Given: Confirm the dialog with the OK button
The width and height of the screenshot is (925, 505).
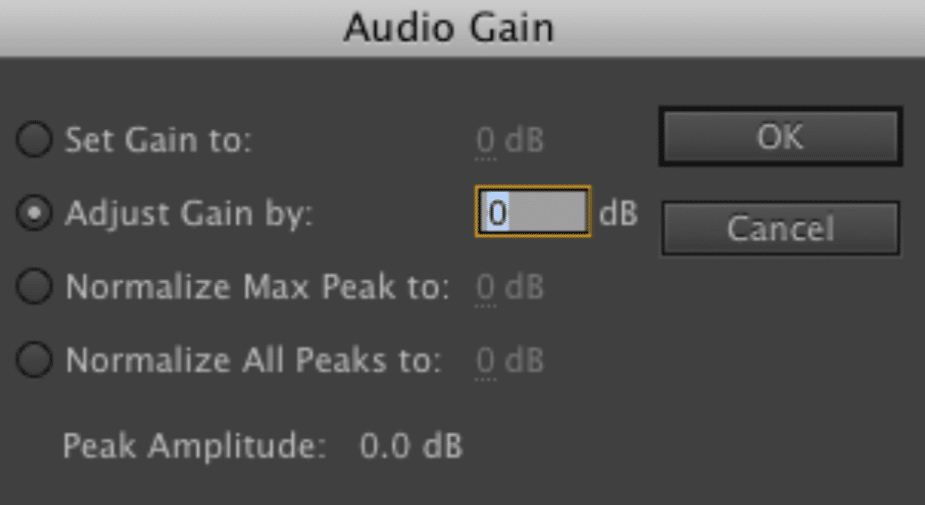Looking at the screenshot, I should pyautogui.click(x=780, y=137).
